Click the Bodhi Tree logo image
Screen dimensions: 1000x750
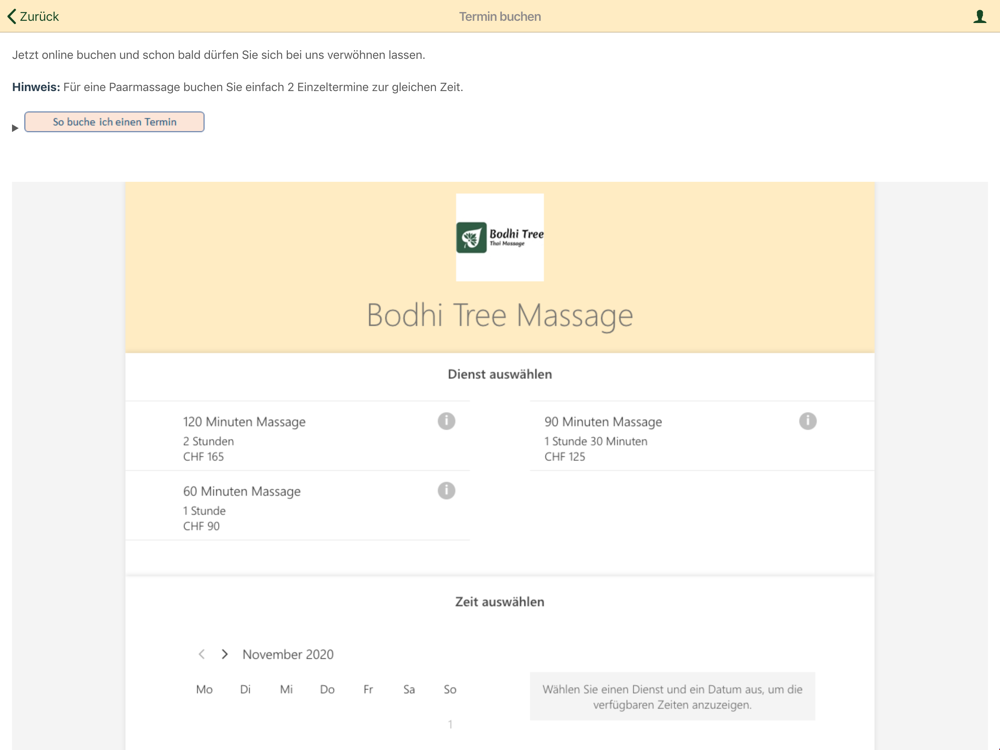500,237
